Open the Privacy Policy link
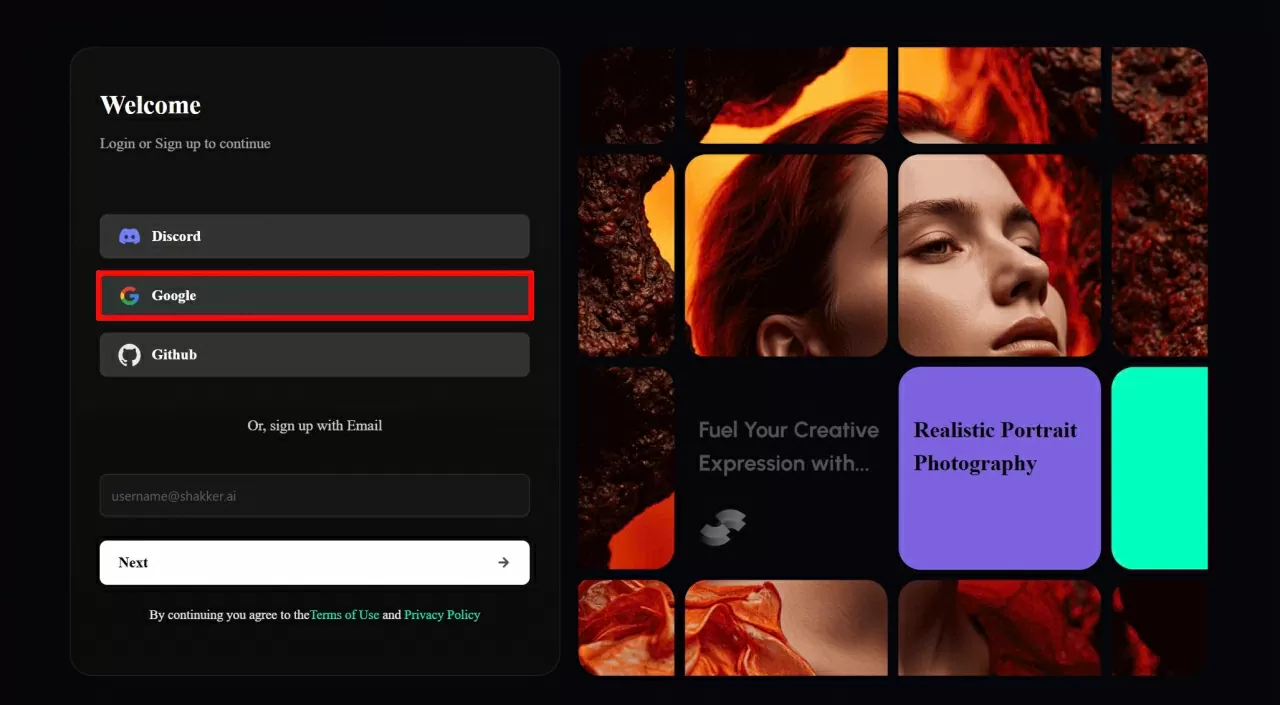The width and height of the screenshot is (1280, 705). tap(442, 615)
